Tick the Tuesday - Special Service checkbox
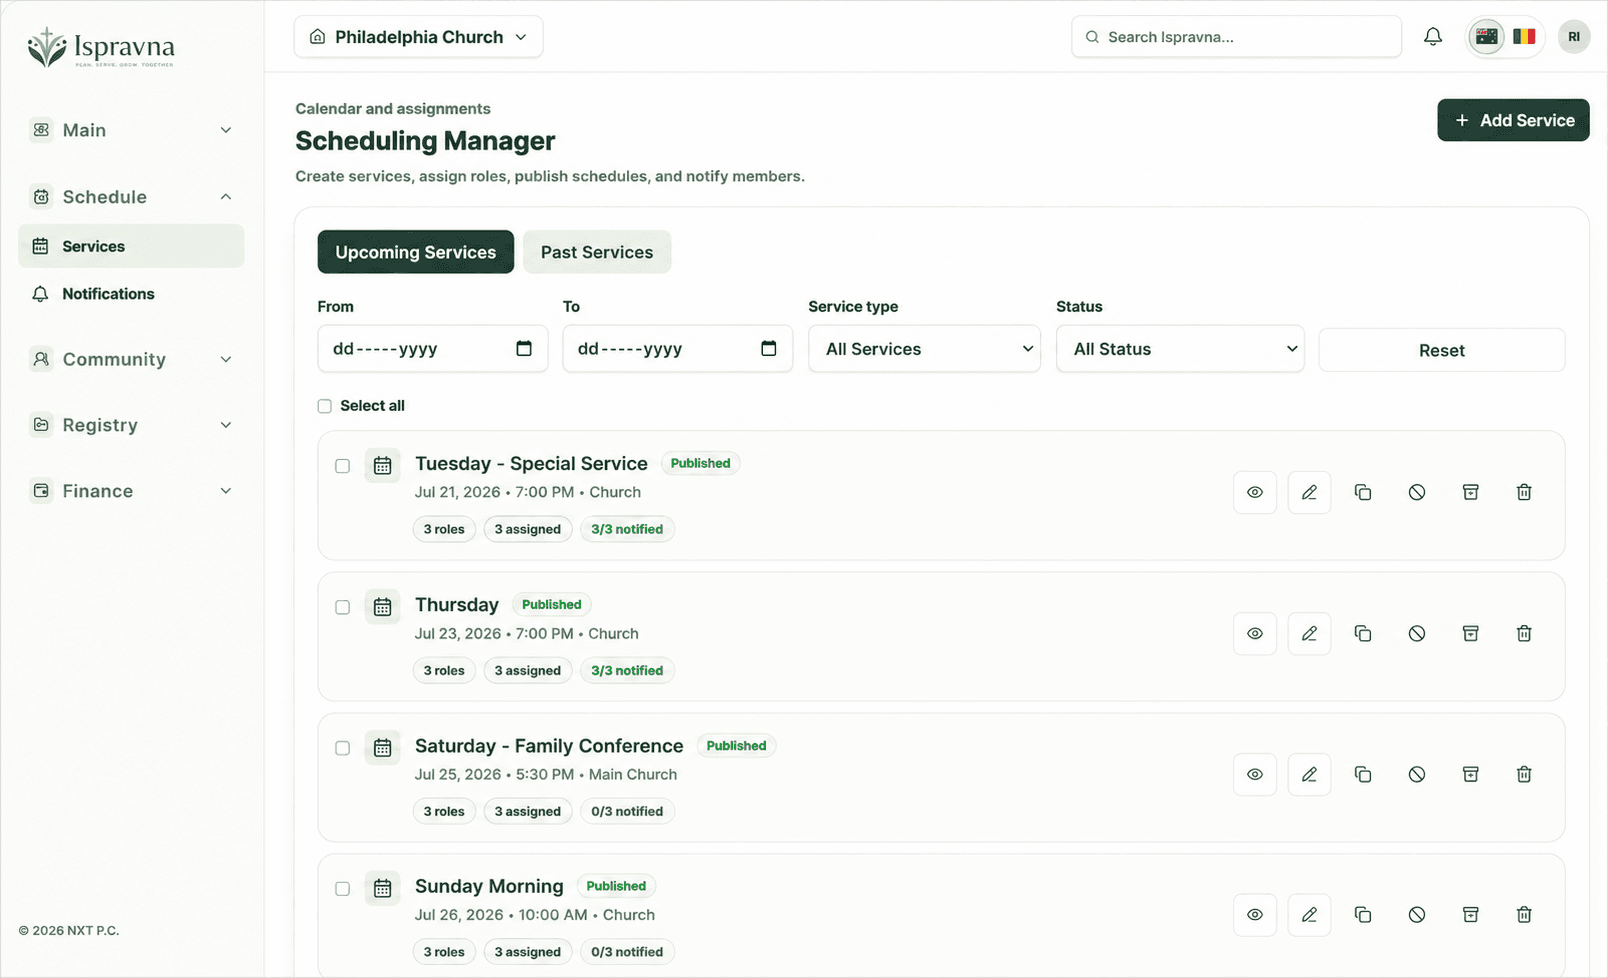Image resolution: width=1608 pixels, height=978 pixels. pos(342,466)
